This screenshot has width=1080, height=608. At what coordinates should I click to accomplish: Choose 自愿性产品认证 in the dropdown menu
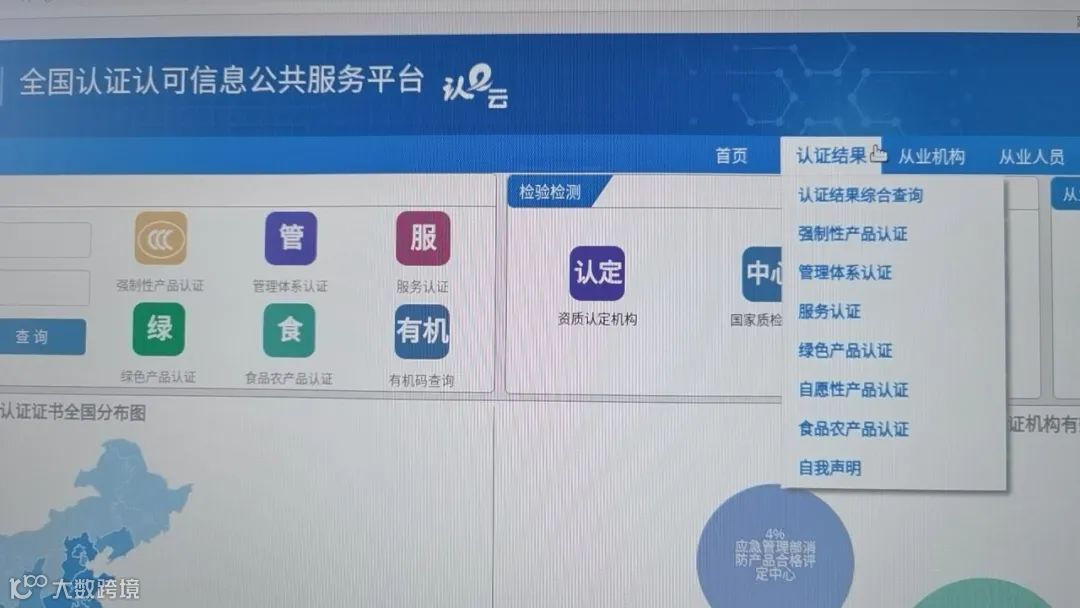[853, 390]
